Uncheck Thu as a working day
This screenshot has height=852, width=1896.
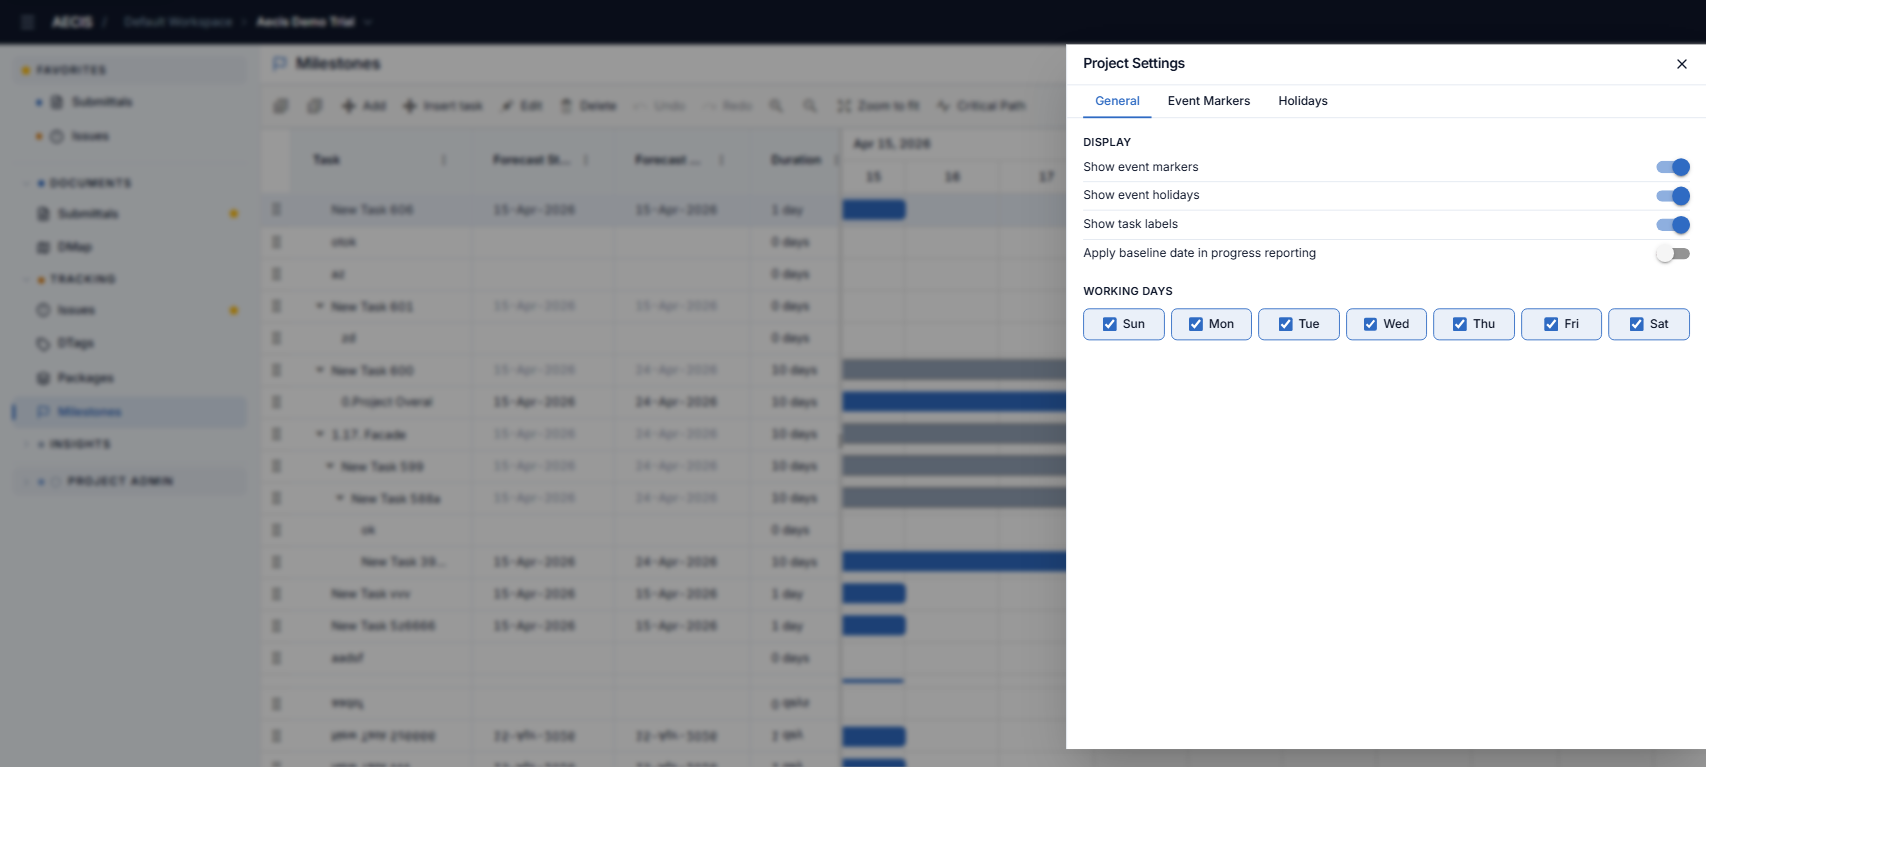click(1473, 324)
